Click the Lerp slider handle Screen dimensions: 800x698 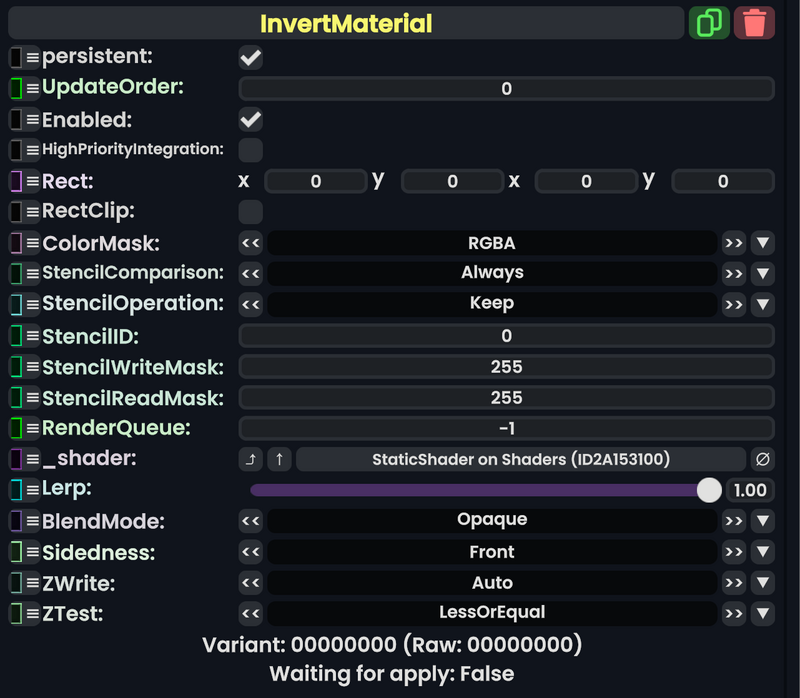[x=710, y=490]
